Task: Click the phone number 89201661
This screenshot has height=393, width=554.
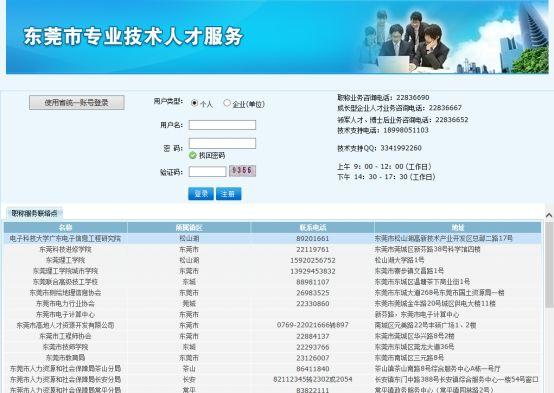Action: pos(313,239)
